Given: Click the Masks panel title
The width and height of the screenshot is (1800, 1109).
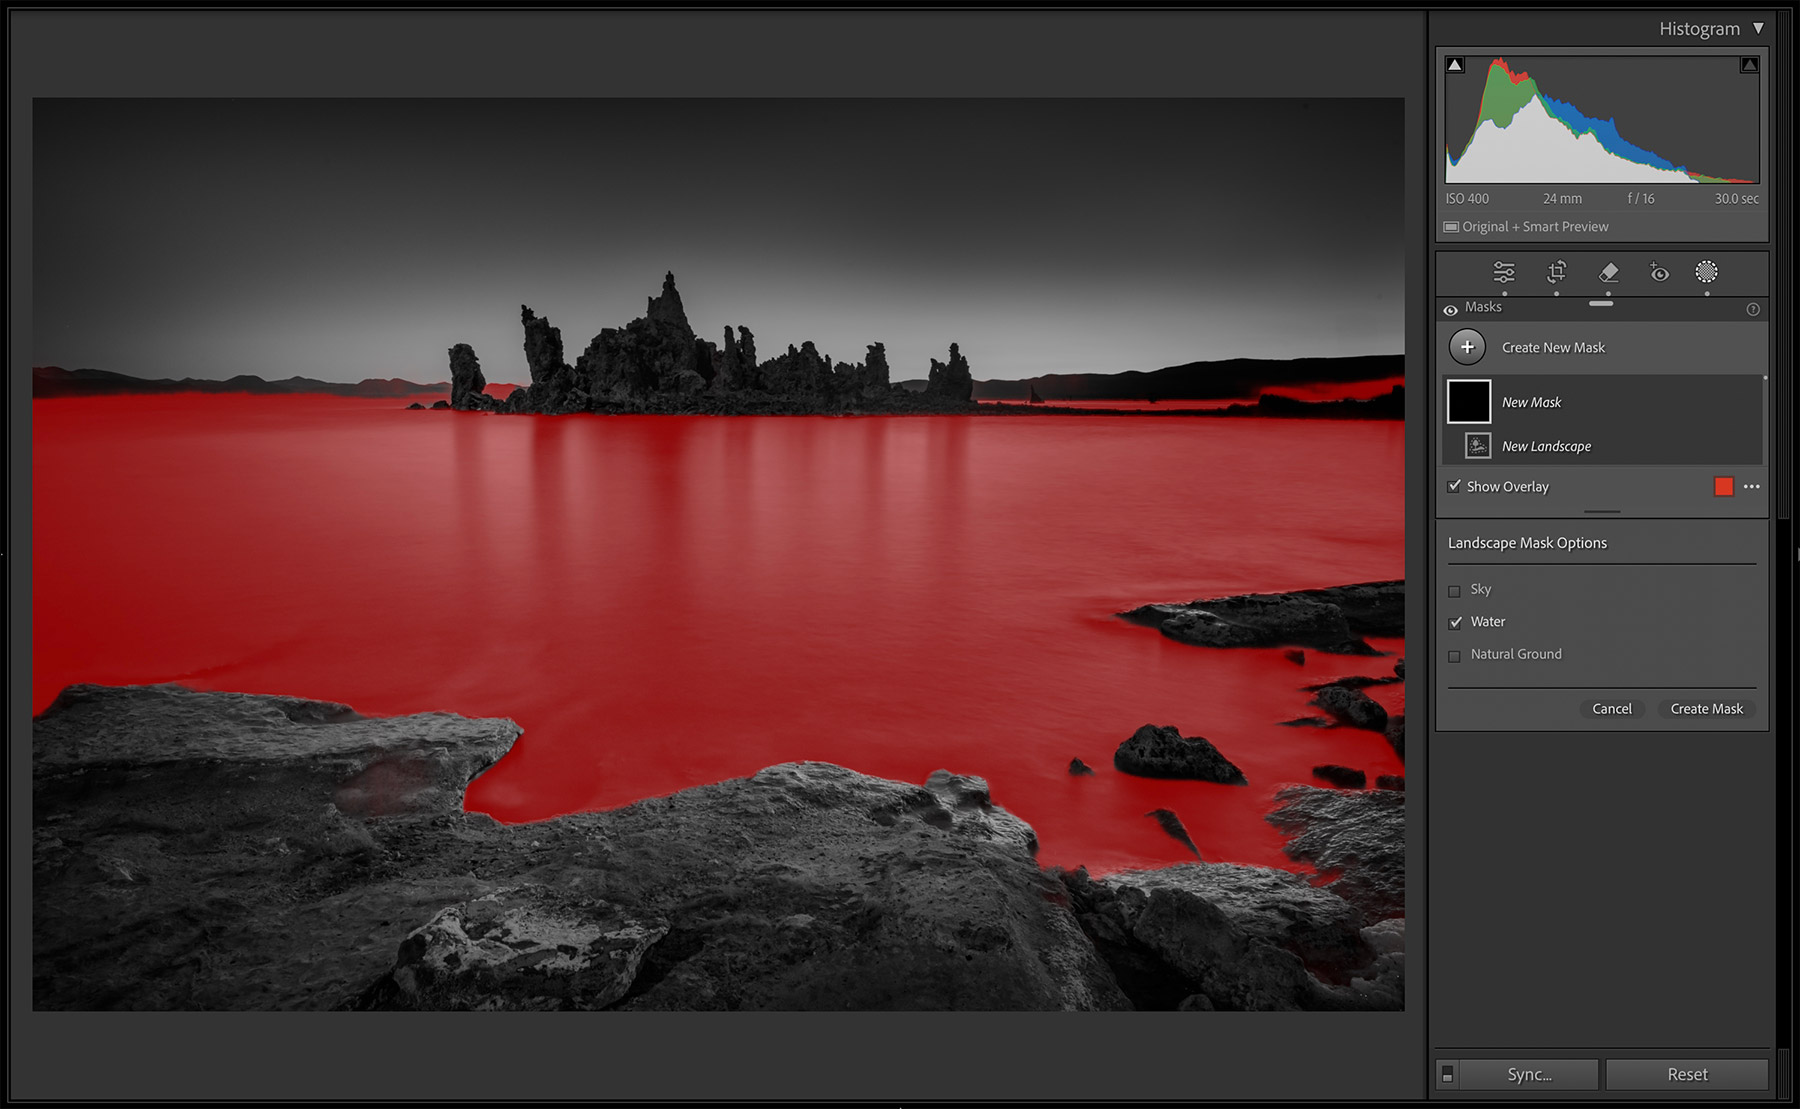Looking at the screenshot, I should click(1483, 307).
